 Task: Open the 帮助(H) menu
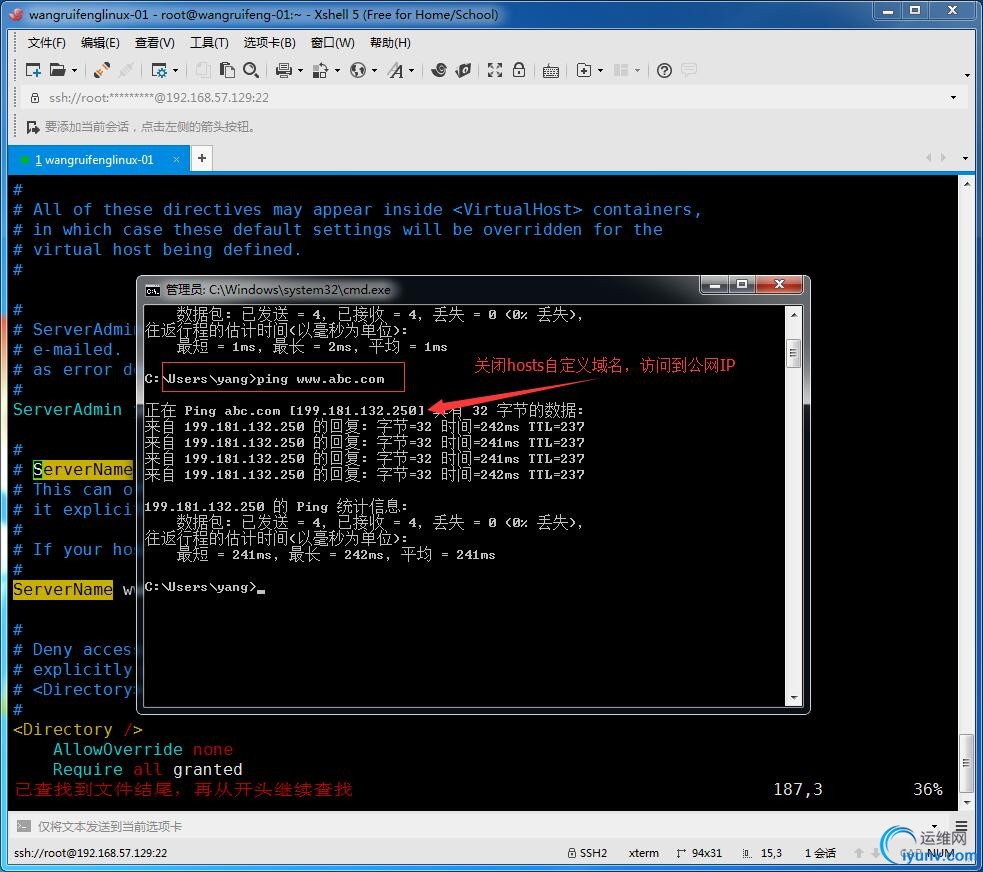pos(391,43)
